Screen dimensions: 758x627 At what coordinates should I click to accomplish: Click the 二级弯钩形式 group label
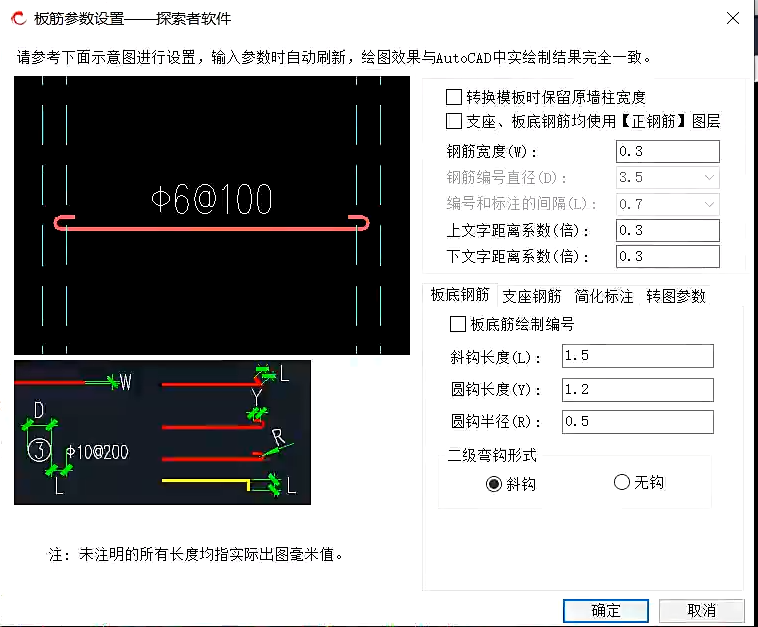[x=492, y=455]
